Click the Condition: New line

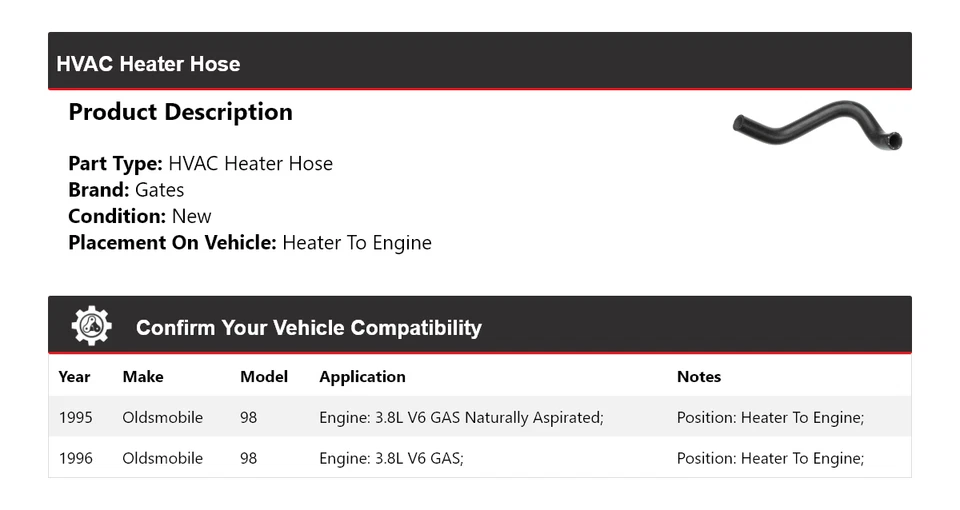pos(140,216)
